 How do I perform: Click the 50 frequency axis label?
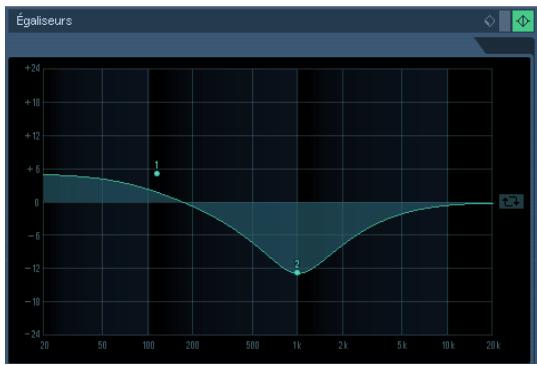tap(102, 345)
